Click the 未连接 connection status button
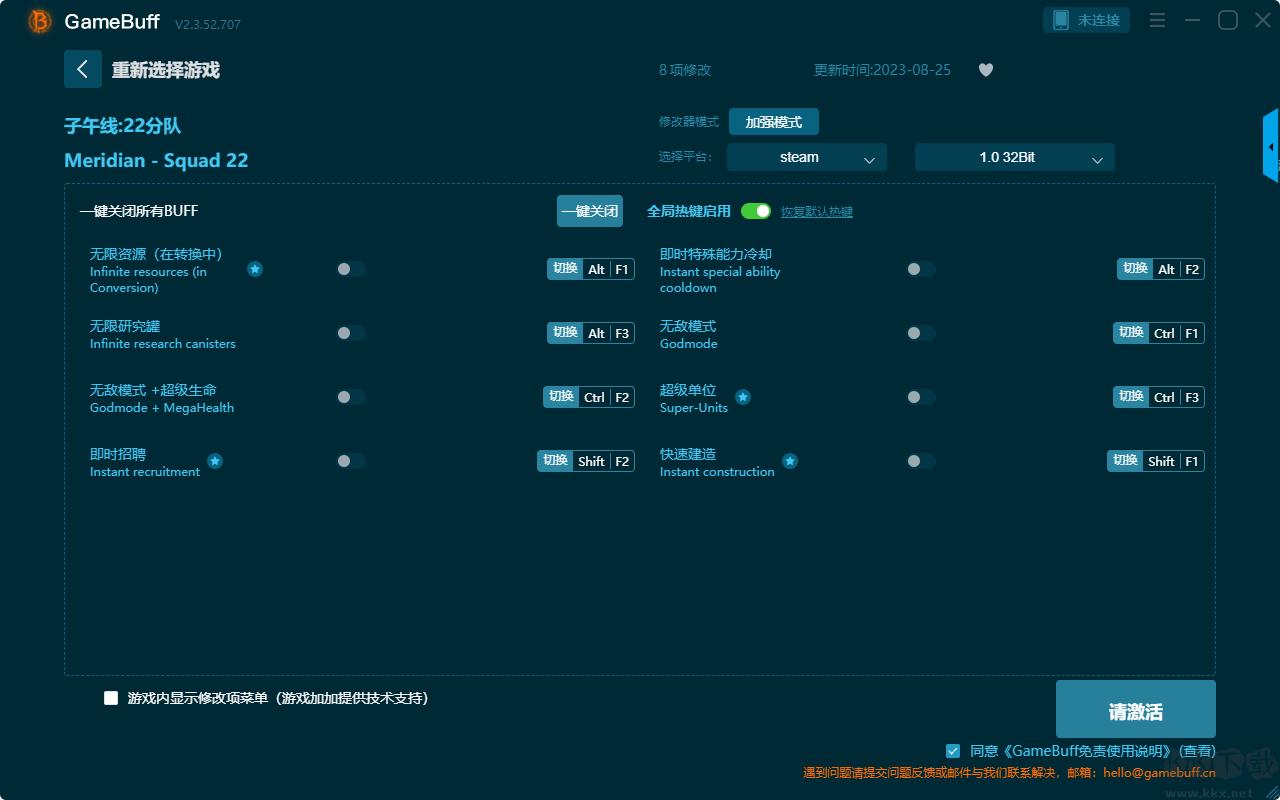1280x800 pixels. point(1087,20)
